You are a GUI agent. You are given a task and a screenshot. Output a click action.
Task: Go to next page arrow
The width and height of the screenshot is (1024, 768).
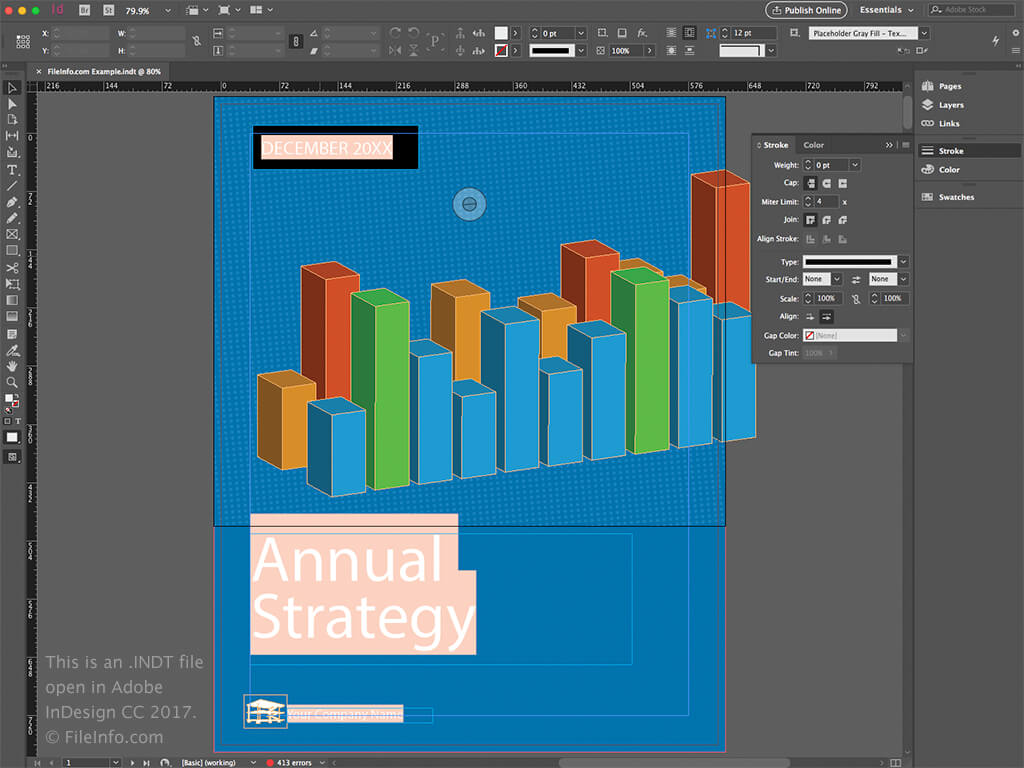tap(133, 762)
